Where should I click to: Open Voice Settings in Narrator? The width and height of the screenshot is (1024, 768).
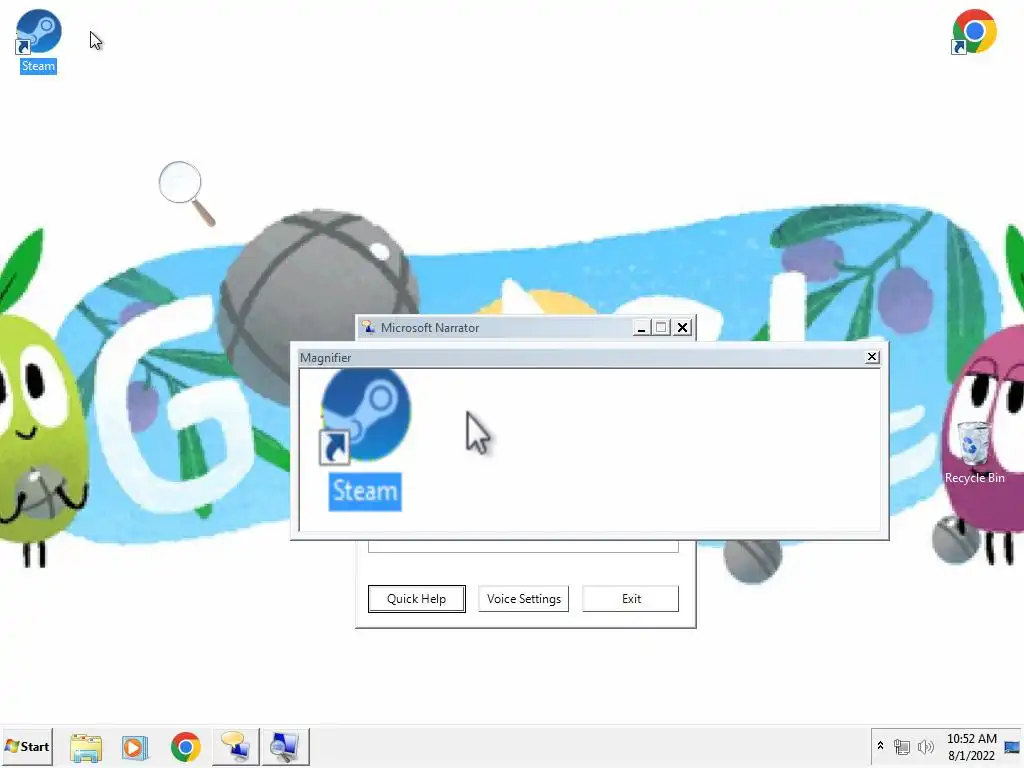pyautogui.click(x=524, y=599)
